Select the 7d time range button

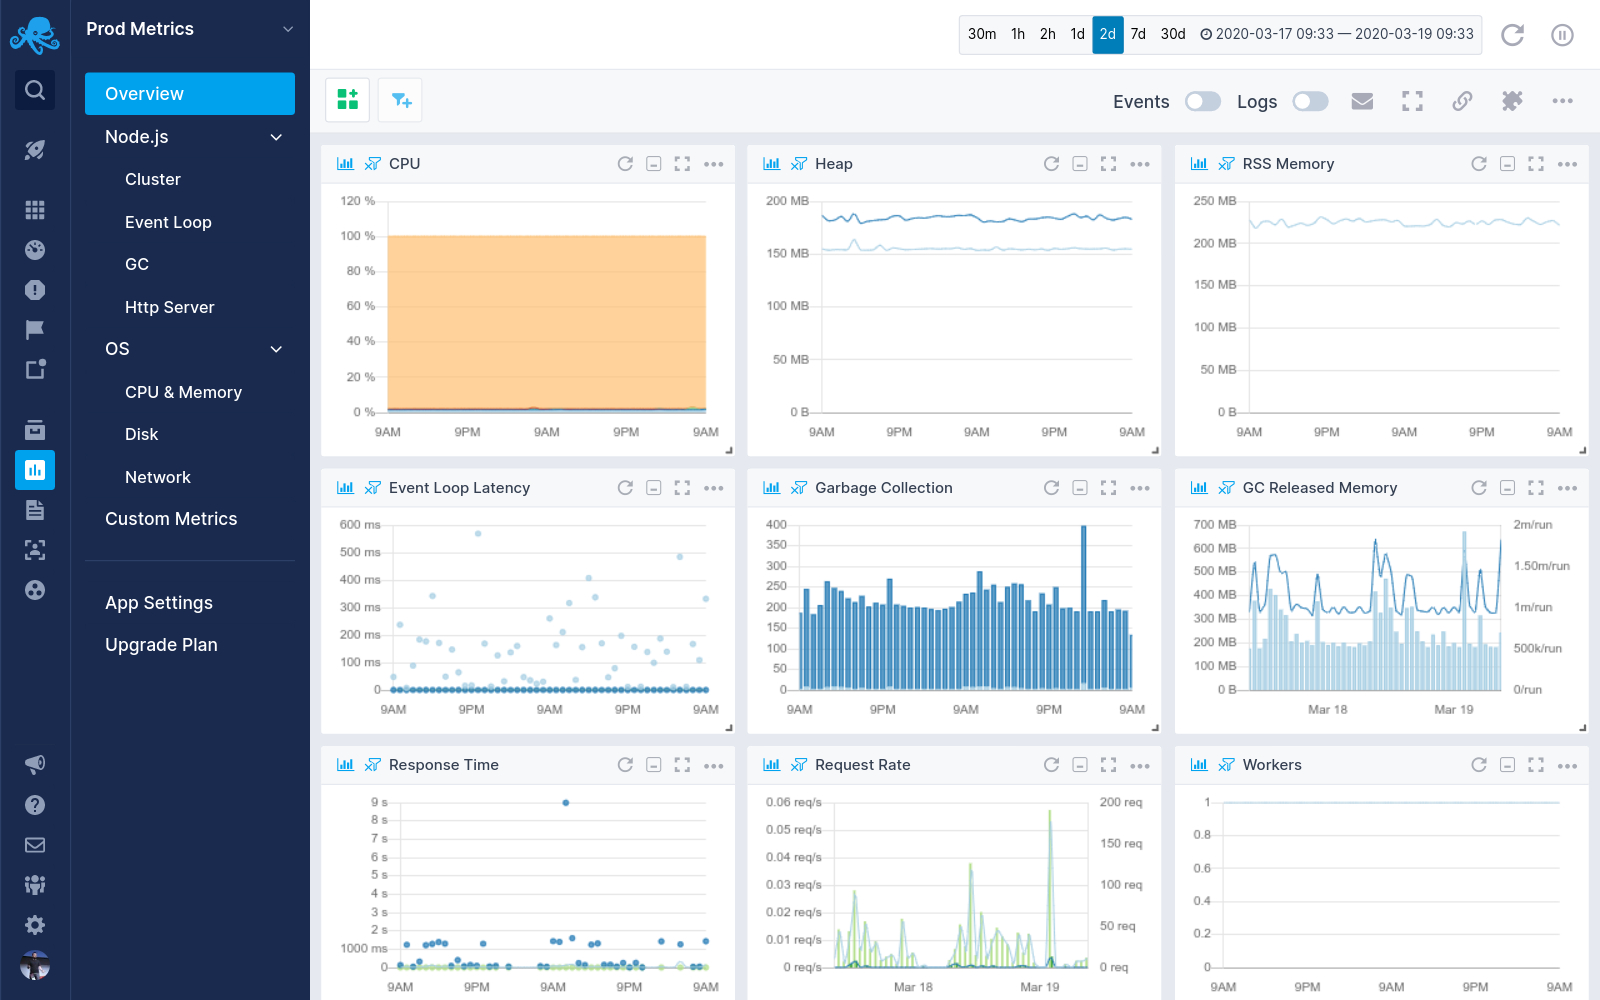pyautogui.click(x=1138, y=34)
